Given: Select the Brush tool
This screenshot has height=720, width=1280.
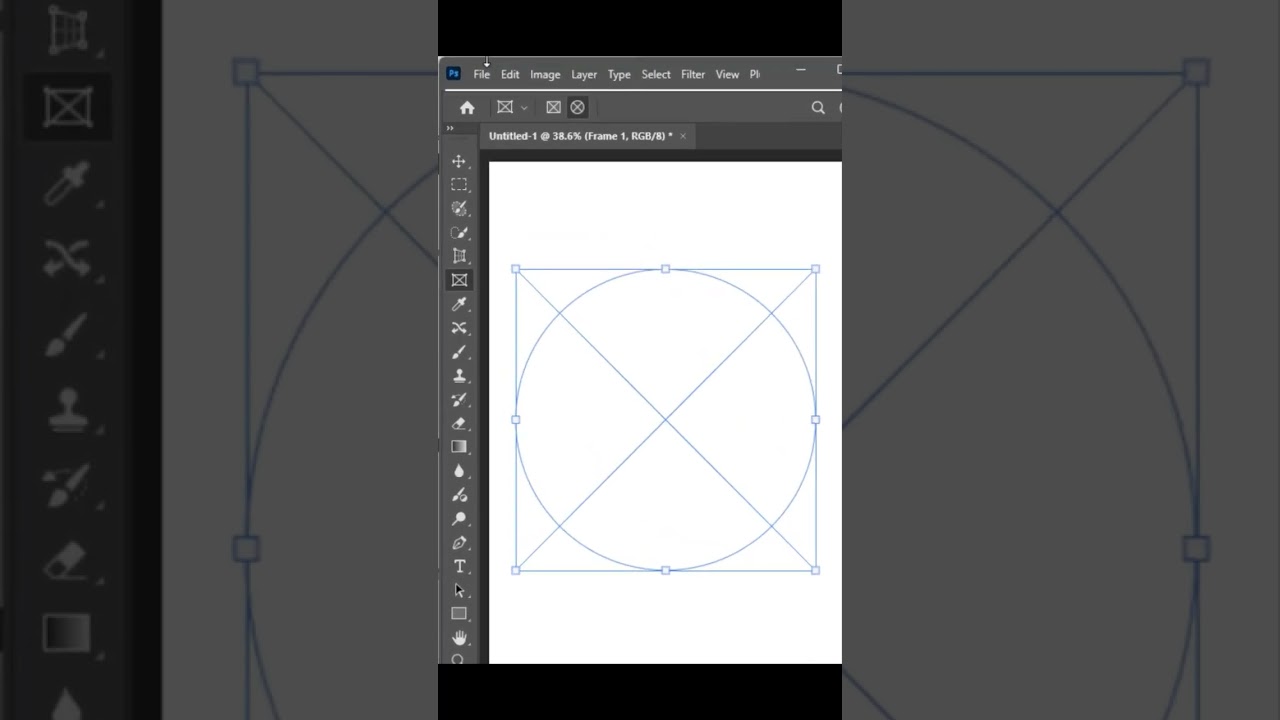Looking at the screenshot, I should coord(459,352).
